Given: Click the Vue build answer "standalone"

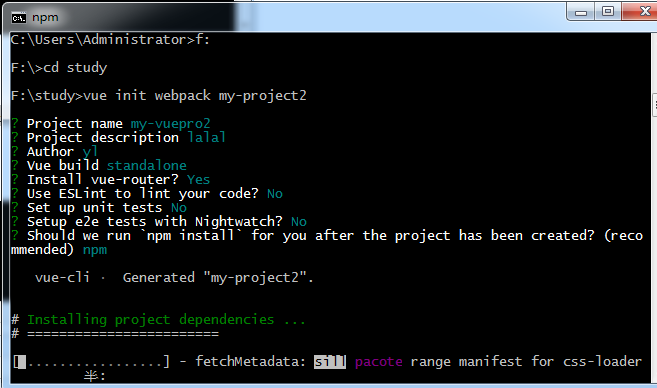Looking at the screenshot, I should pos(147,166).
